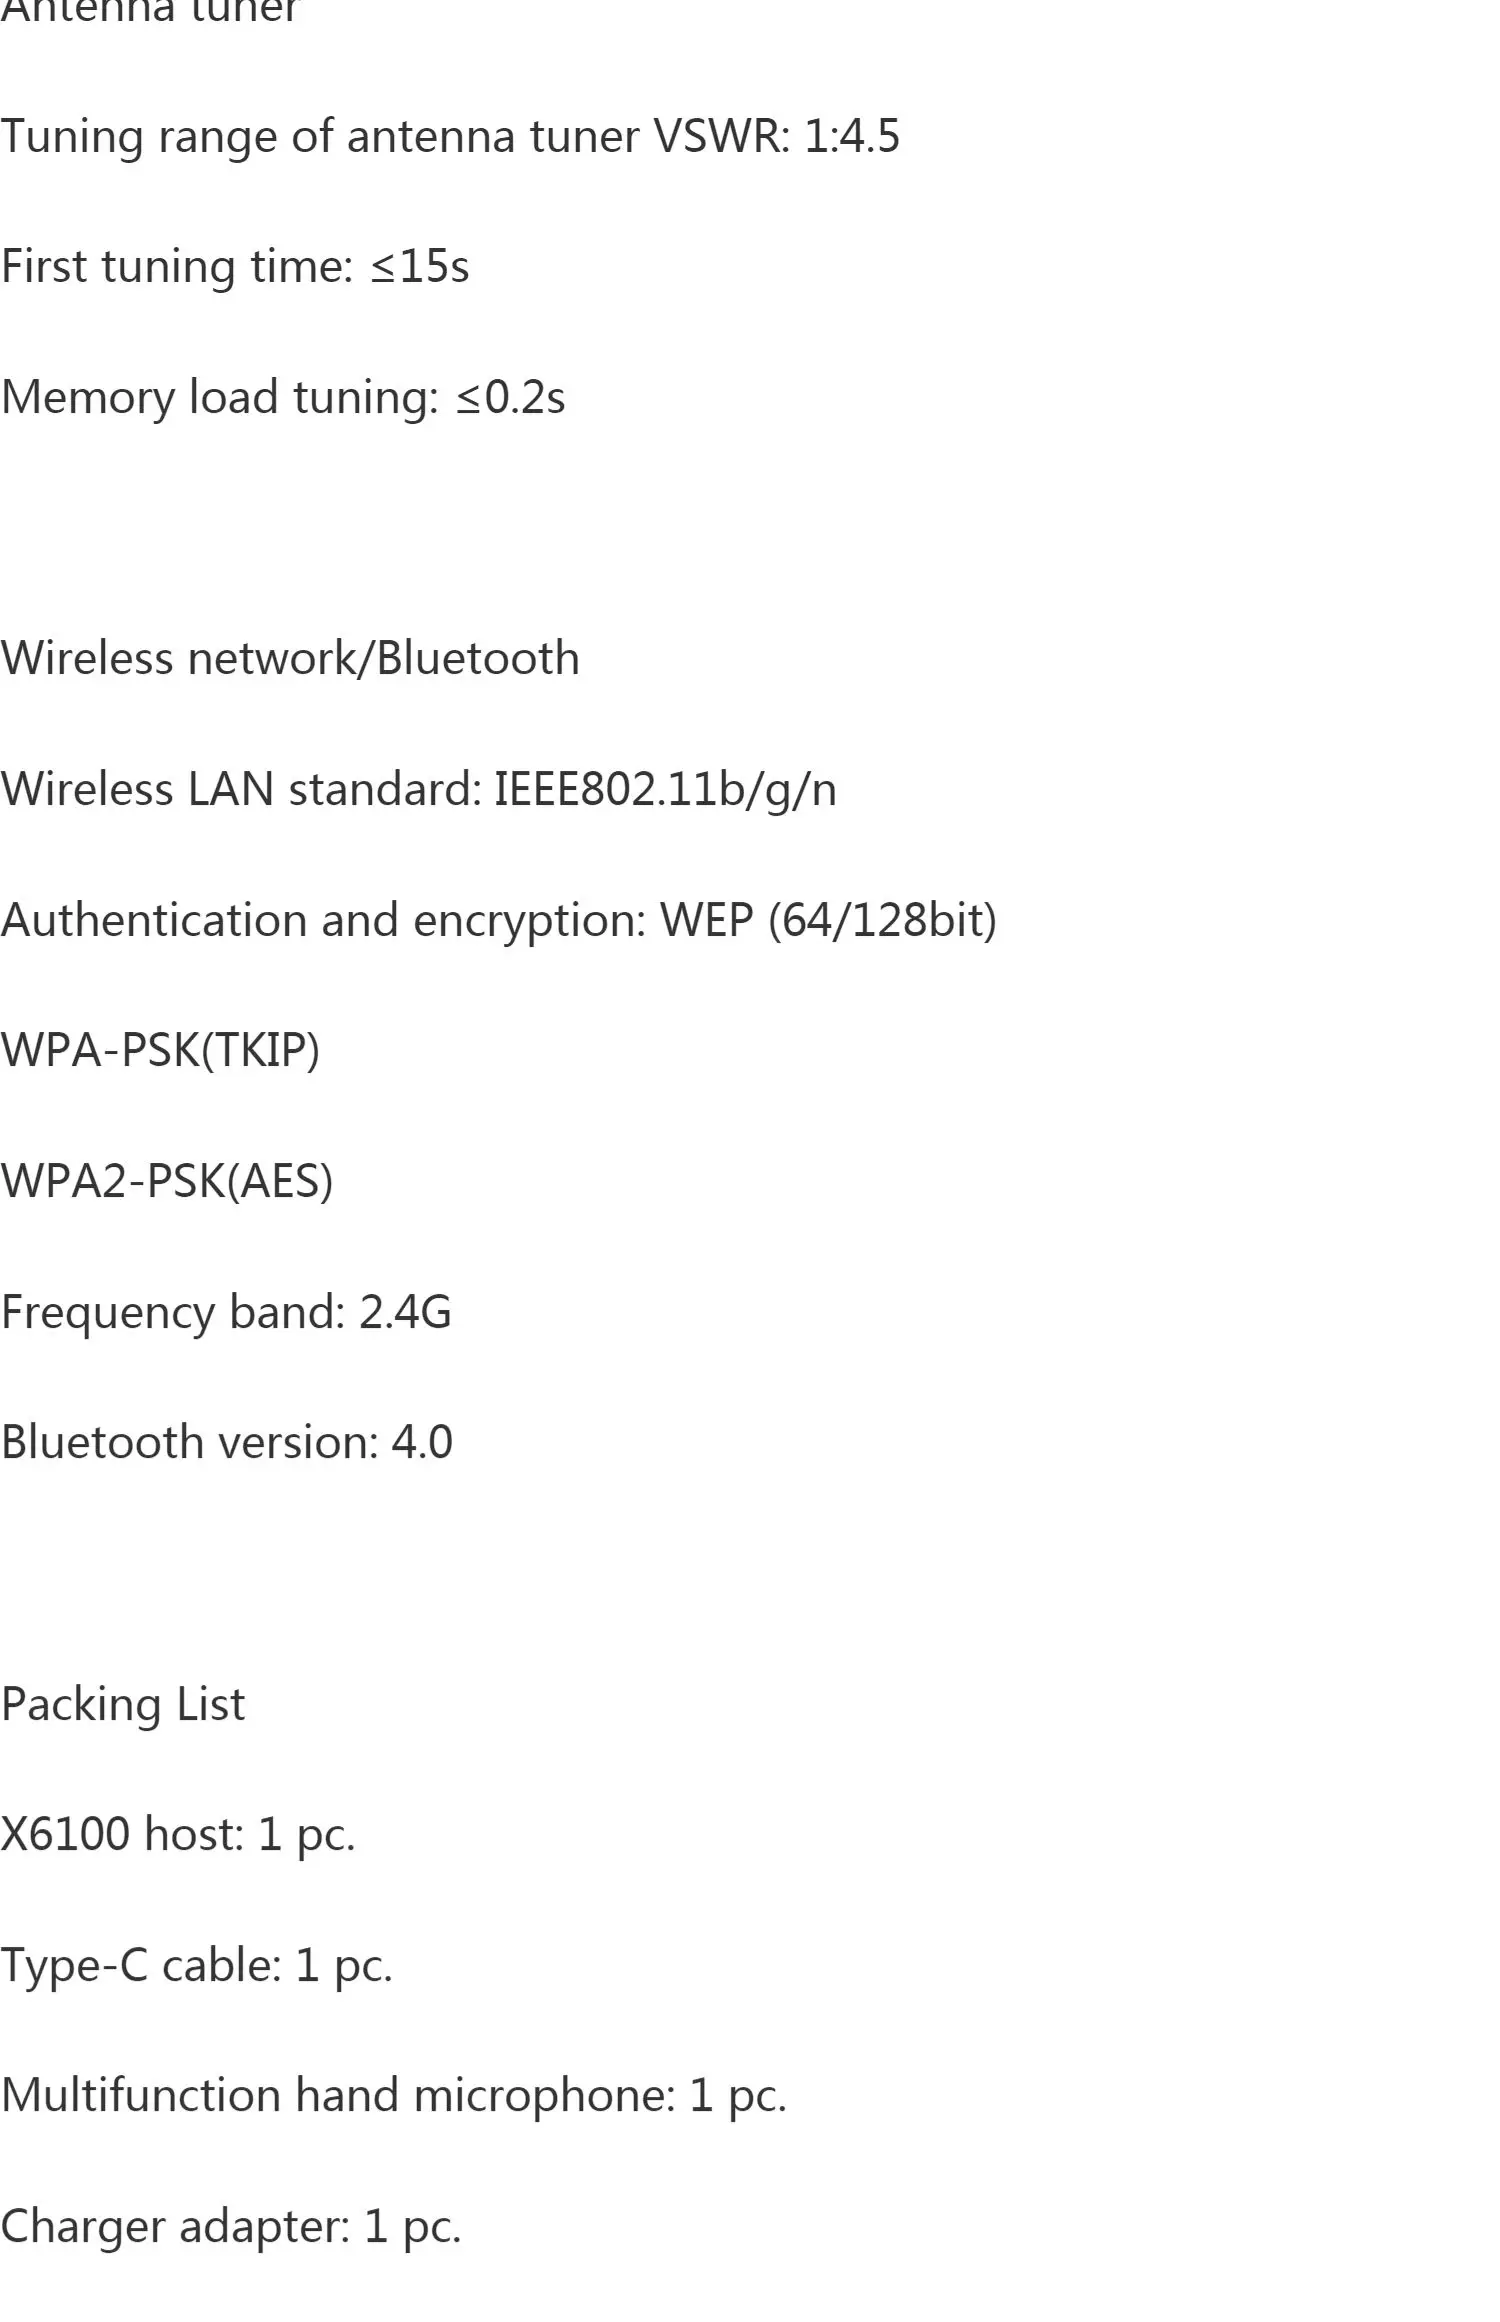Click the Packing List heading
The height and width of the screenshot is (2322, 1500).
pos(123,1705)
